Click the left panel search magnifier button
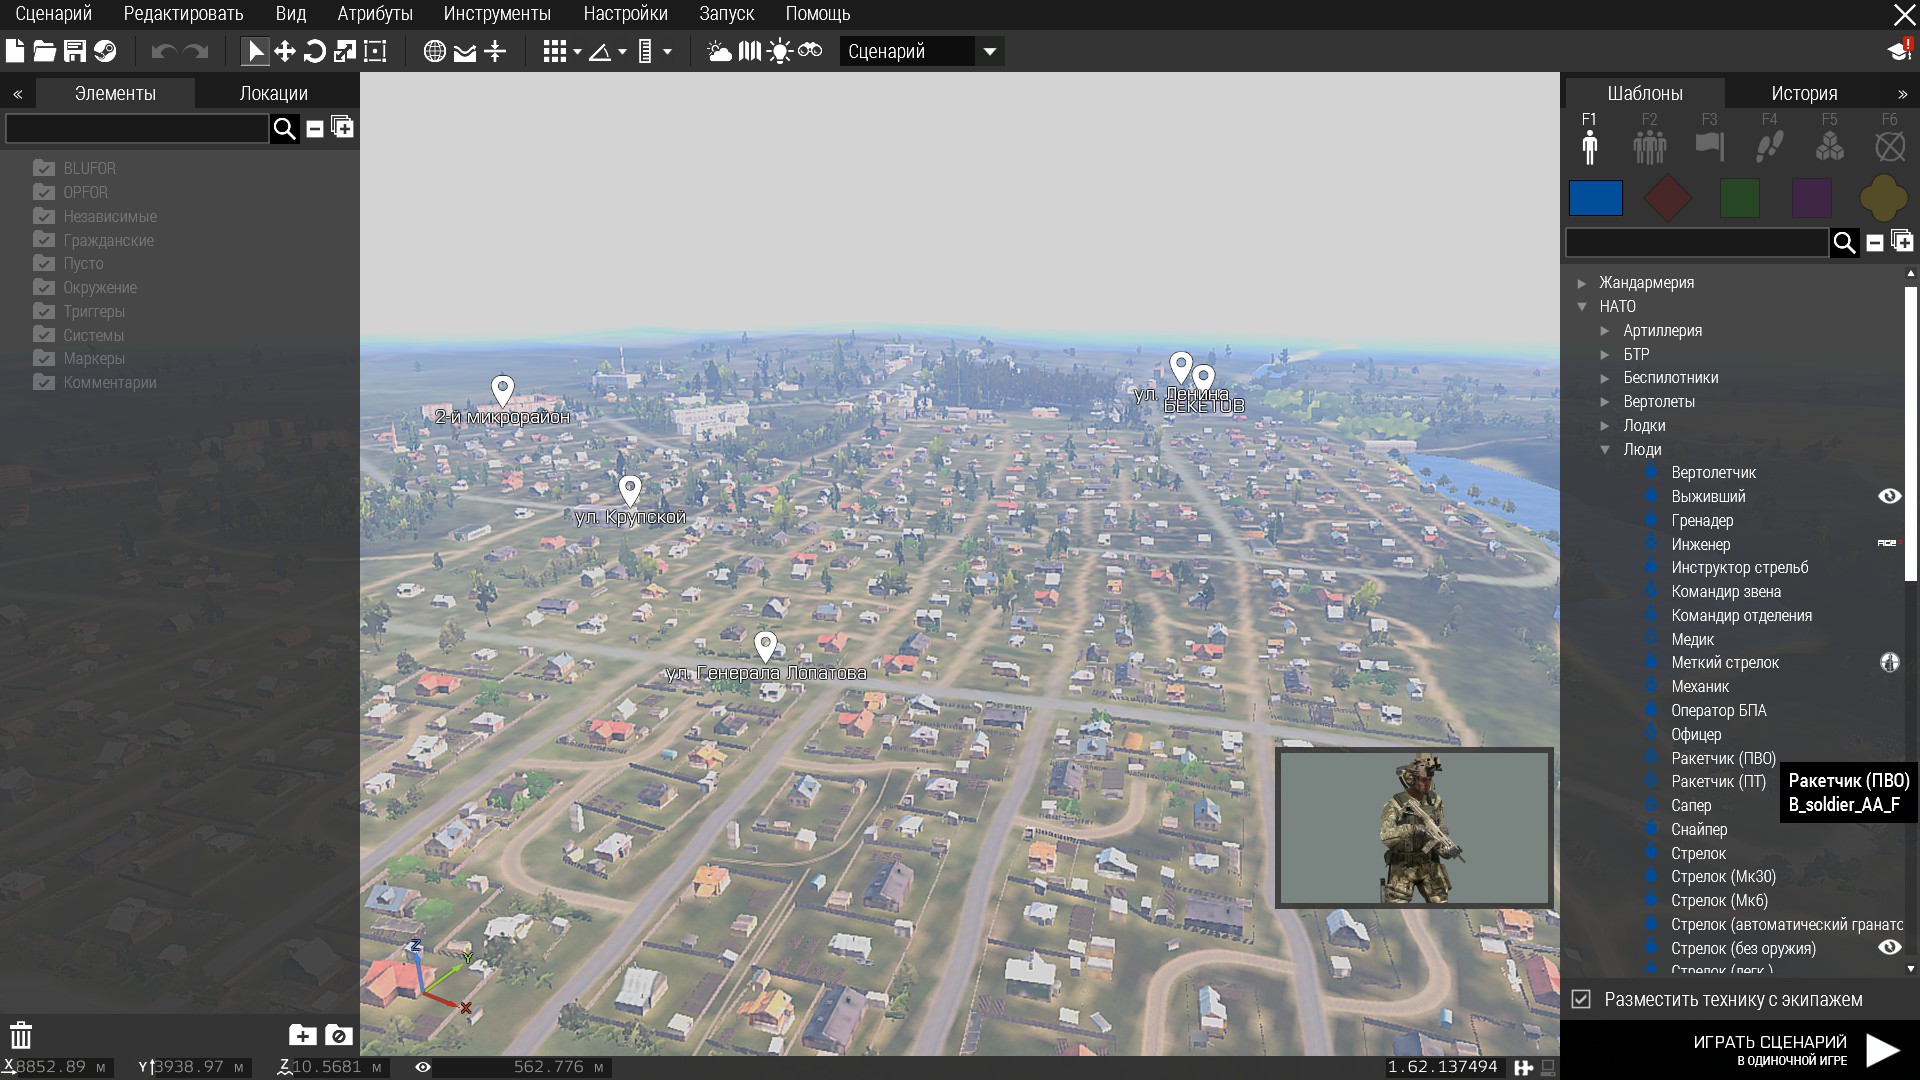Viewport: 1920px width, 1080px height. (285, 128)
